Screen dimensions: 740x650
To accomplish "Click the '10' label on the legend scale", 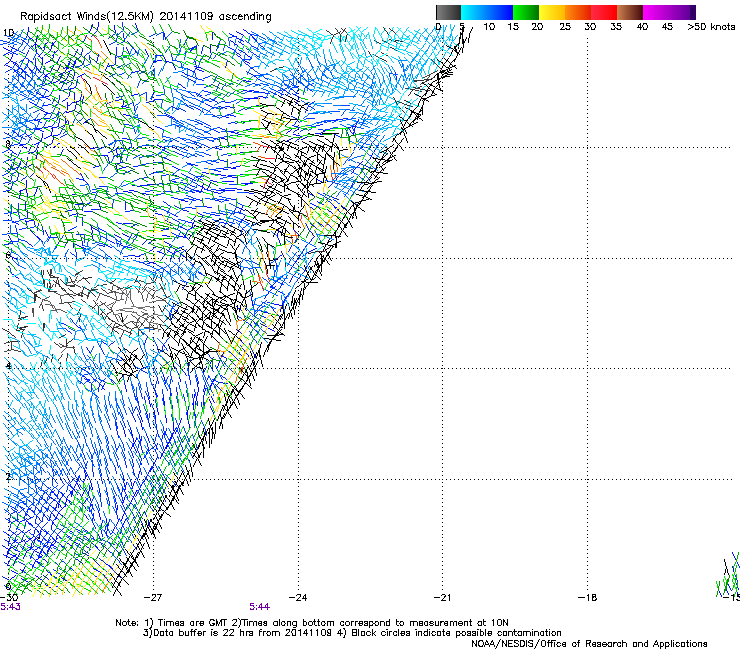I will [x=489, y=27].
